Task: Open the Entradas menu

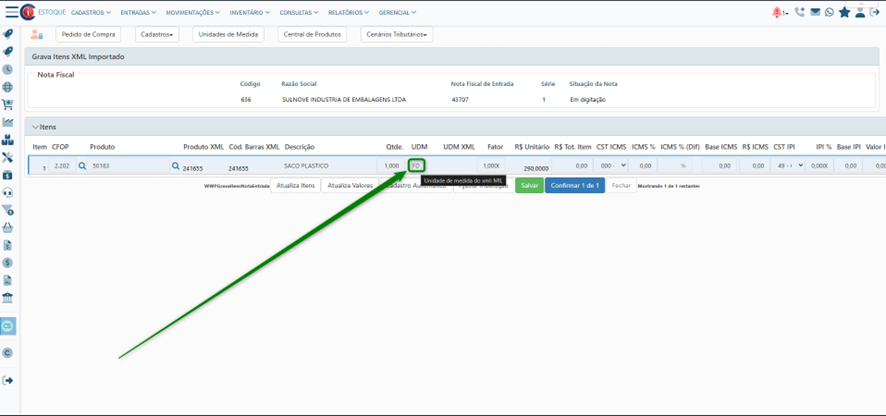Action: click(x=139, y=12)
